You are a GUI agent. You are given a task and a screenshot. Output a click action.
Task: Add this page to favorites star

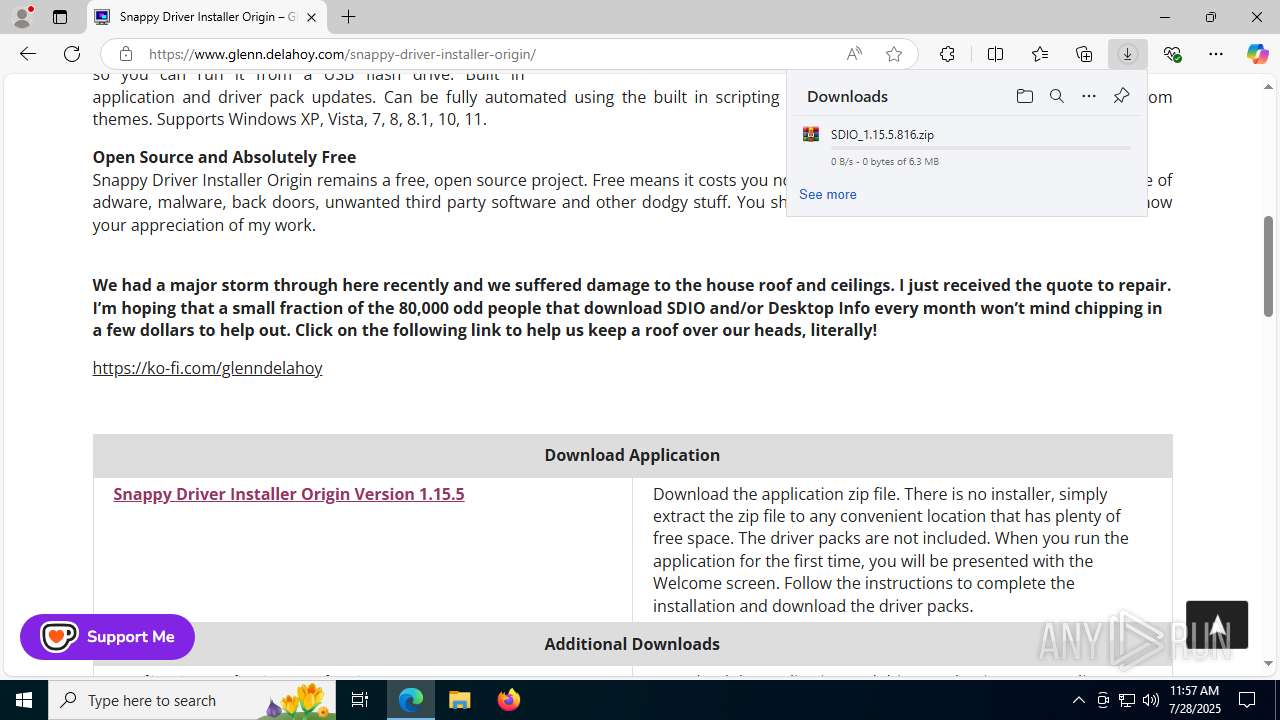tap(894, 54)
